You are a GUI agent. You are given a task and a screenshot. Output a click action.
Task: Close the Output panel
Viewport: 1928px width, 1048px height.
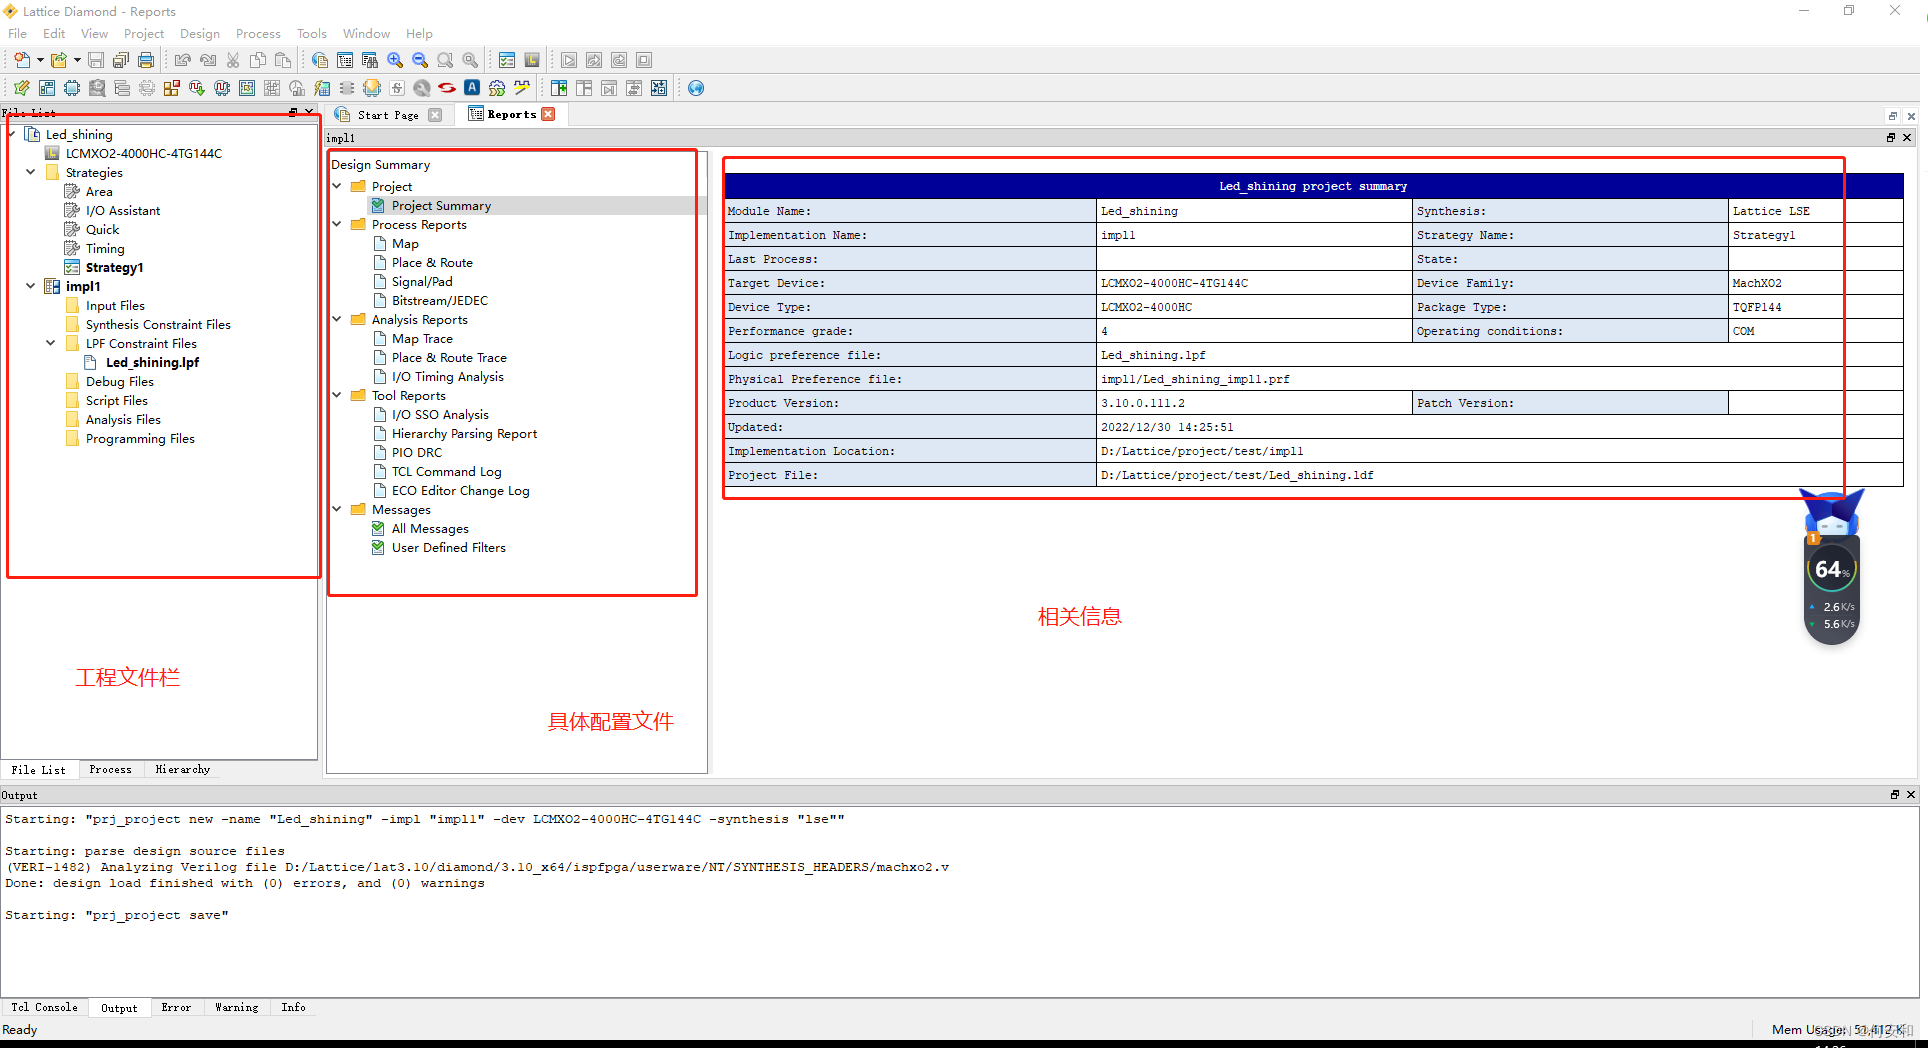click(1911, 794)
